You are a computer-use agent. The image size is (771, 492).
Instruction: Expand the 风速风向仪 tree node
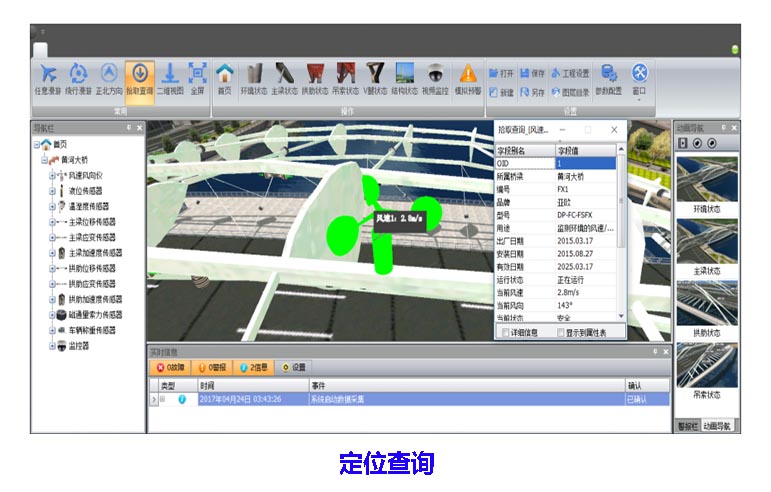tap(52, 175)
